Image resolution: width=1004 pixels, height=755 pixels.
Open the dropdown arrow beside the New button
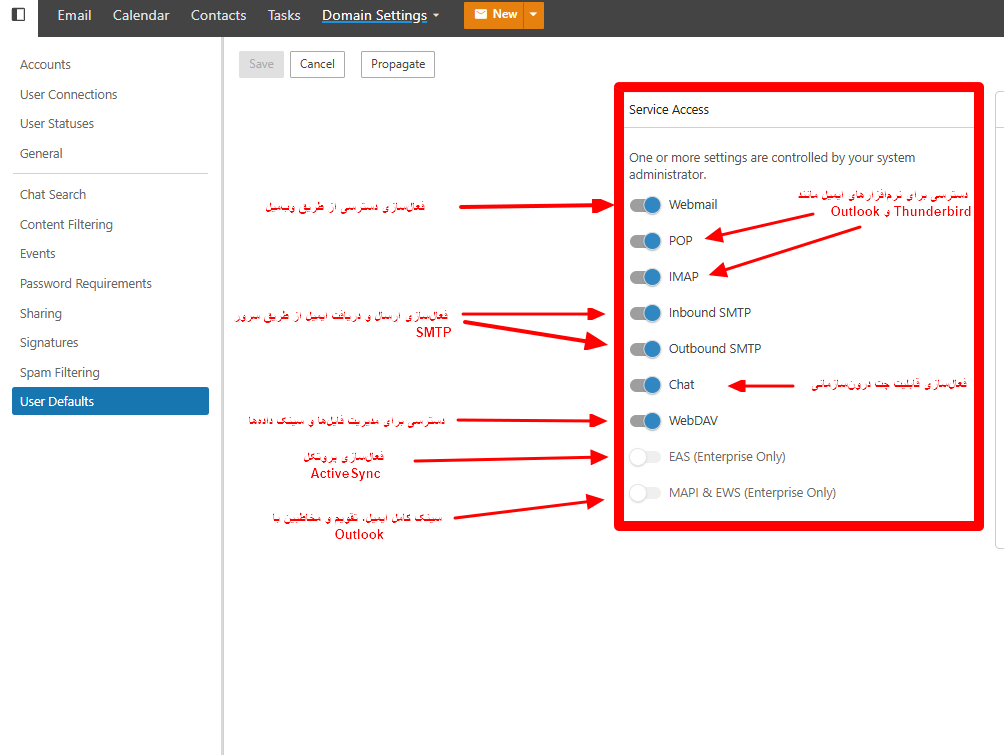tap(534, 15)
